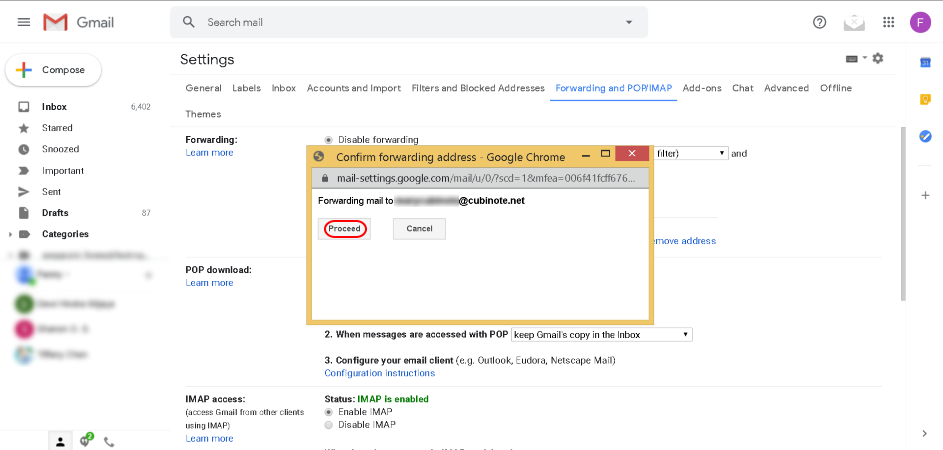Click the Get add-ons plus icon

[926, 195]
